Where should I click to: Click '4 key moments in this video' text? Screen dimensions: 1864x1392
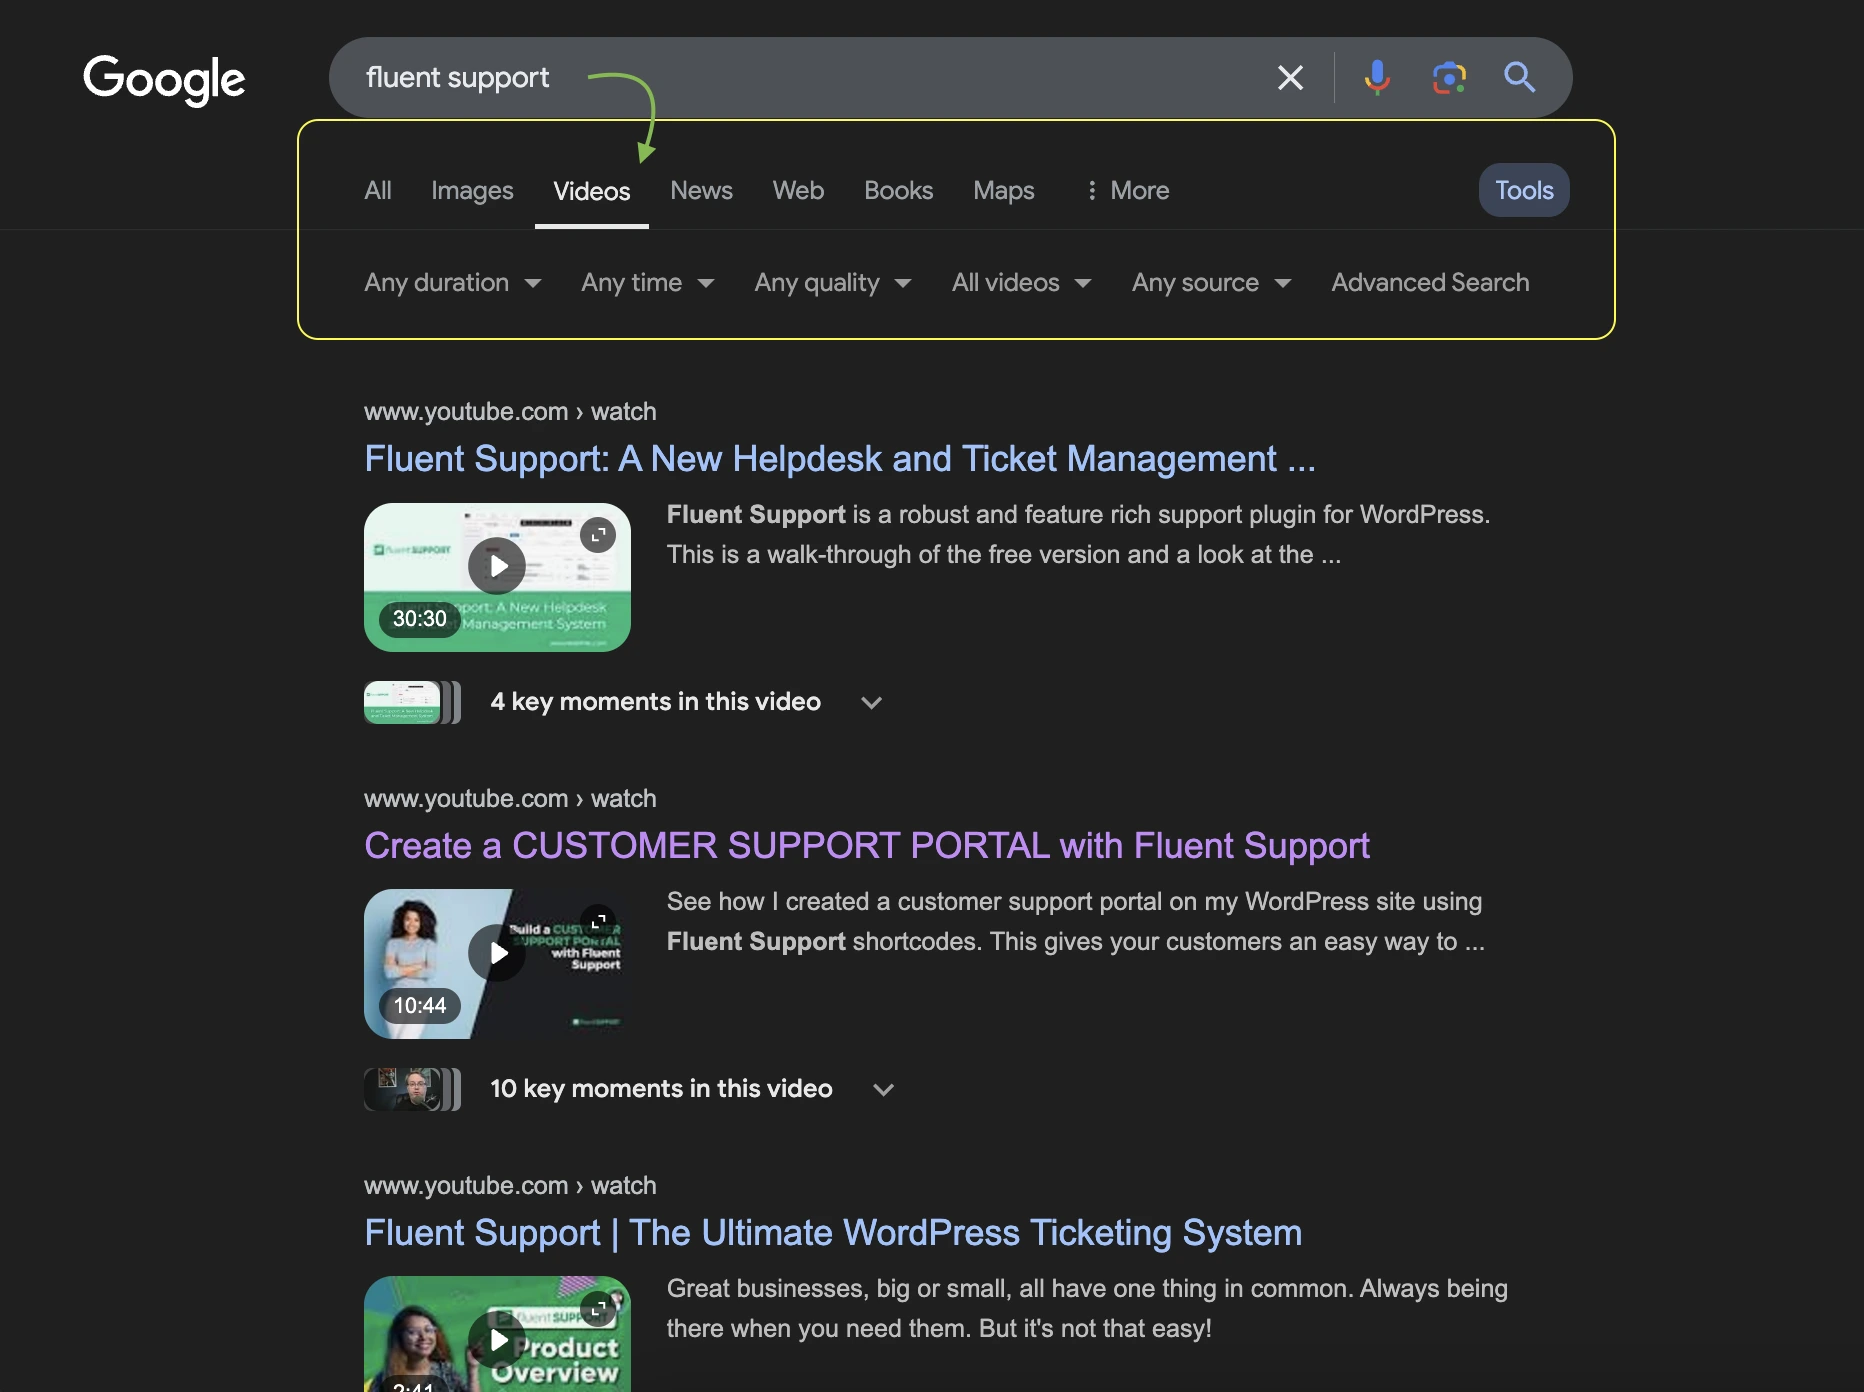[655, 702]
